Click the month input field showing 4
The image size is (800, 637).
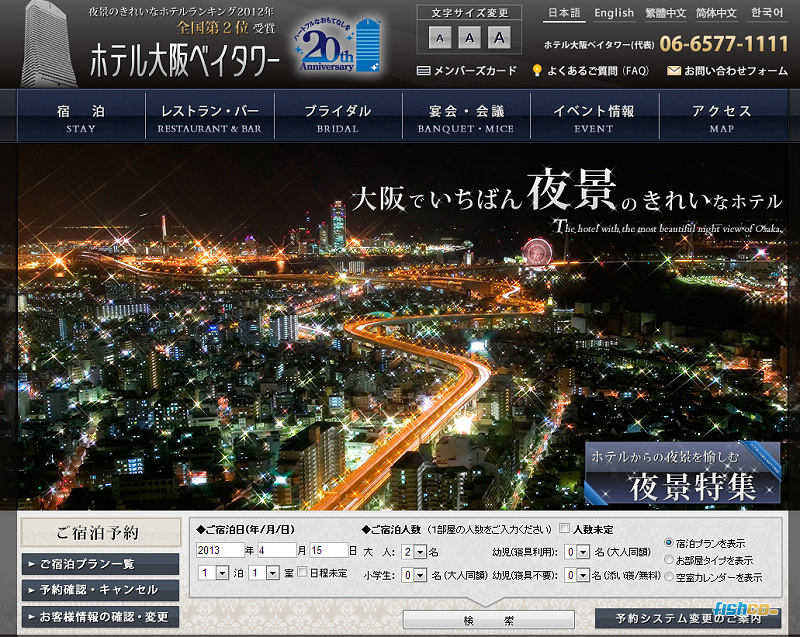click(x=277, y=550)
